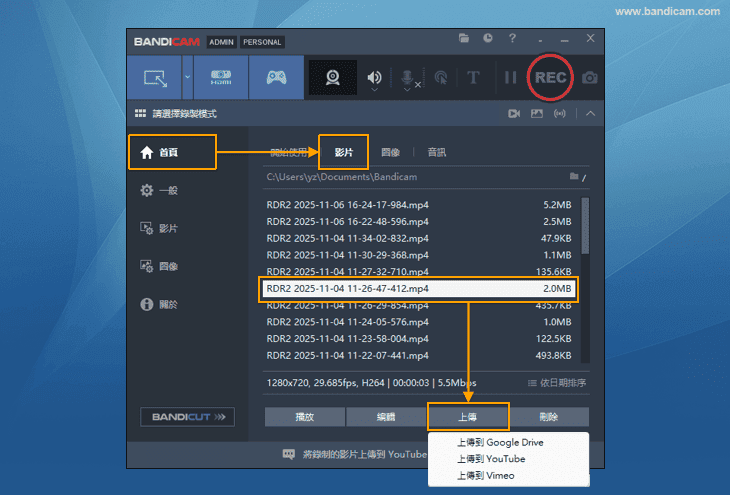The width and height of the screenshot is (730, 495).
Task: Click the 播放 play button
Action: tap(305, 416)
